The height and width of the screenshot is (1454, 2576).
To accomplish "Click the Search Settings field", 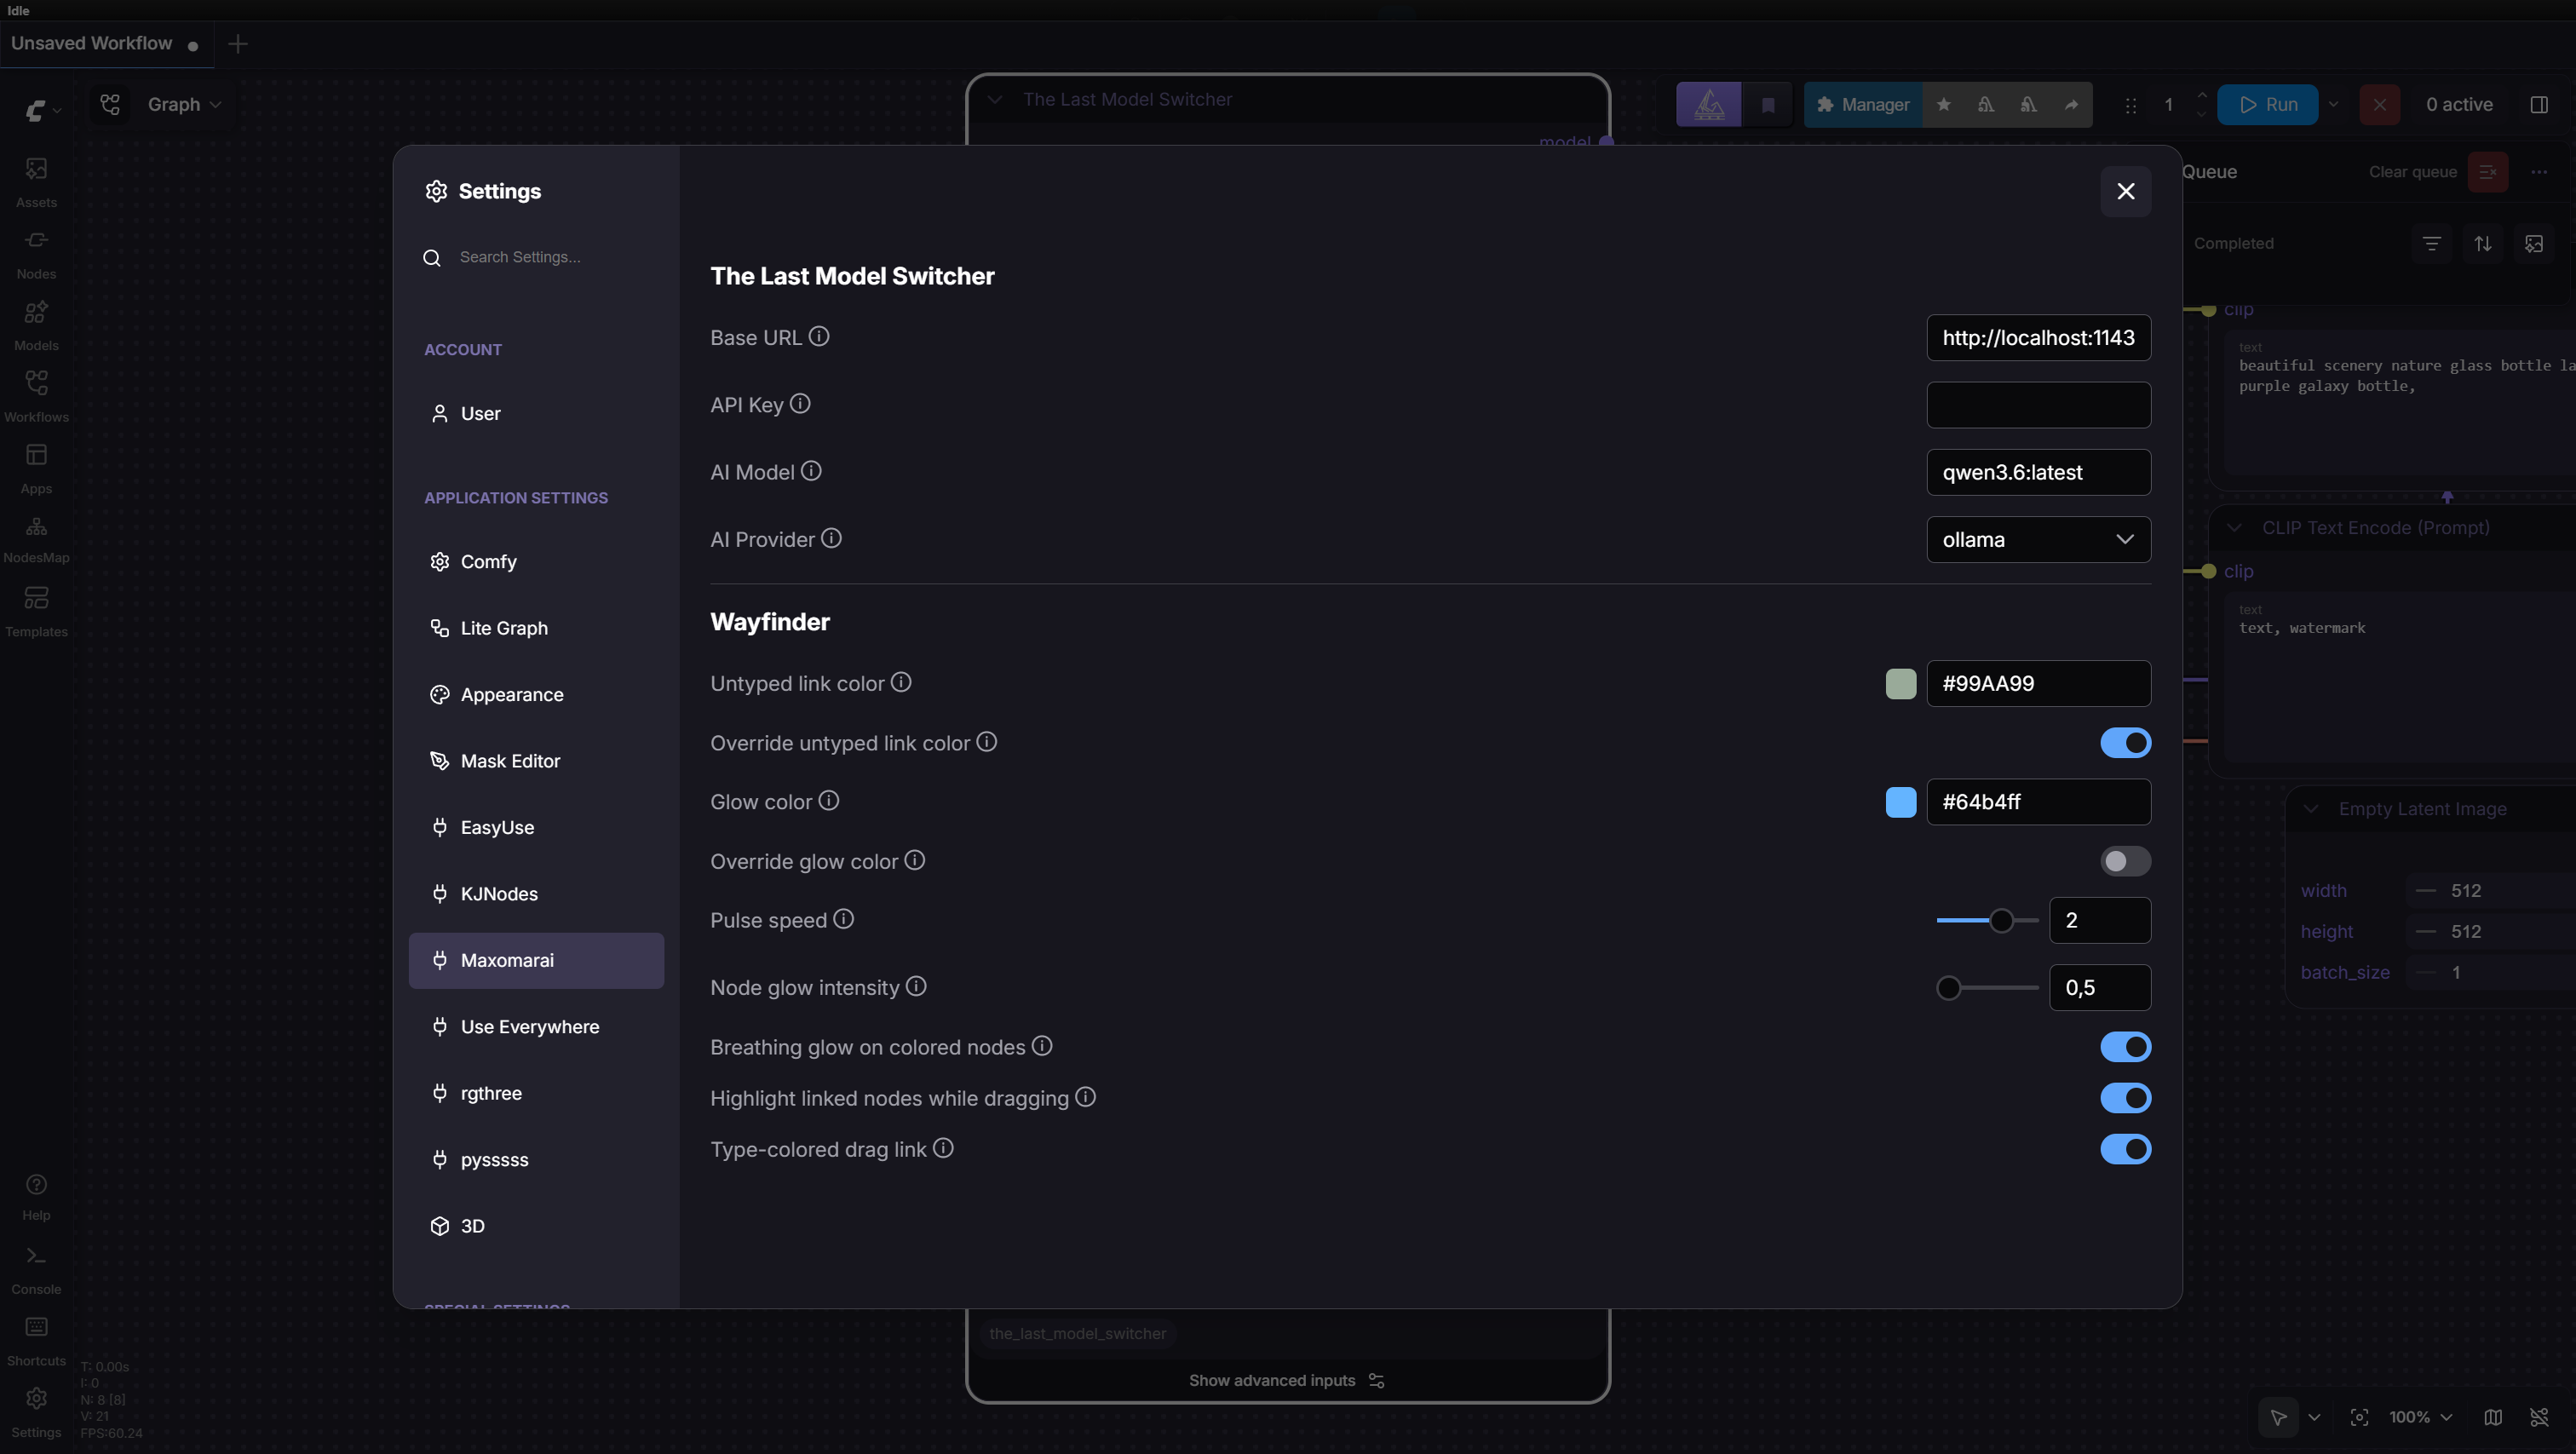I will pos(536,257).
